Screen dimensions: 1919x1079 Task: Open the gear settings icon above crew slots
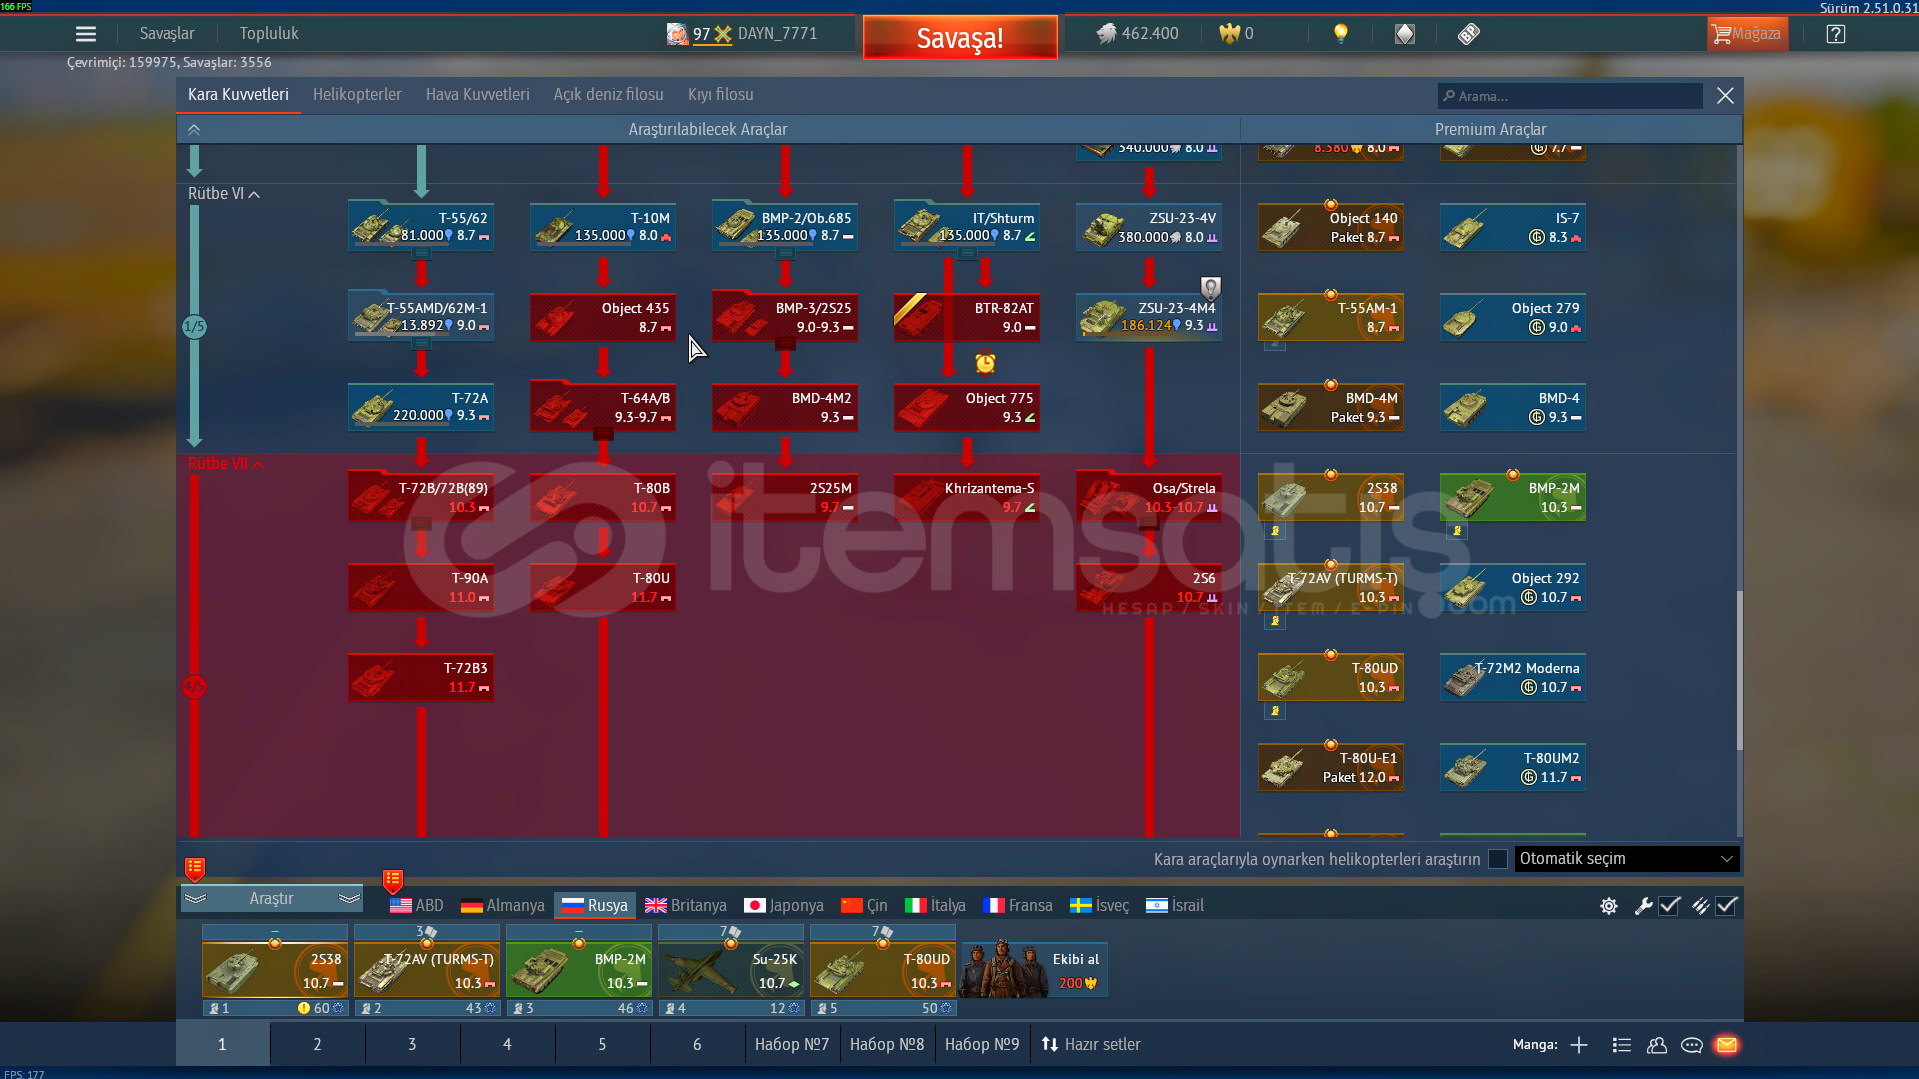tap(1608, 906)
